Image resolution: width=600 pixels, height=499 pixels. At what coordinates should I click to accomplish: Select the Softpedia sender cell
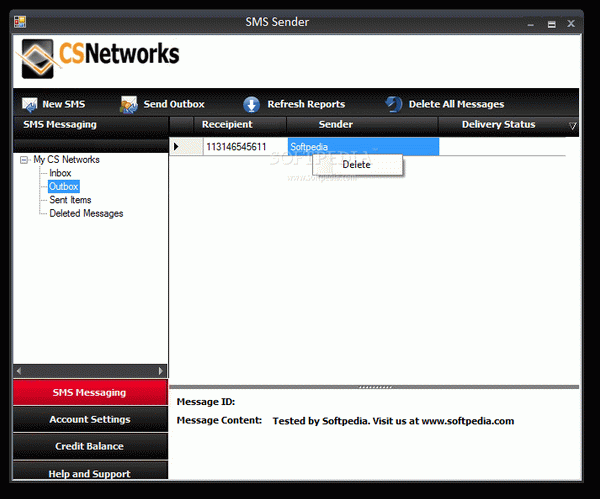[x=363, y=147]
